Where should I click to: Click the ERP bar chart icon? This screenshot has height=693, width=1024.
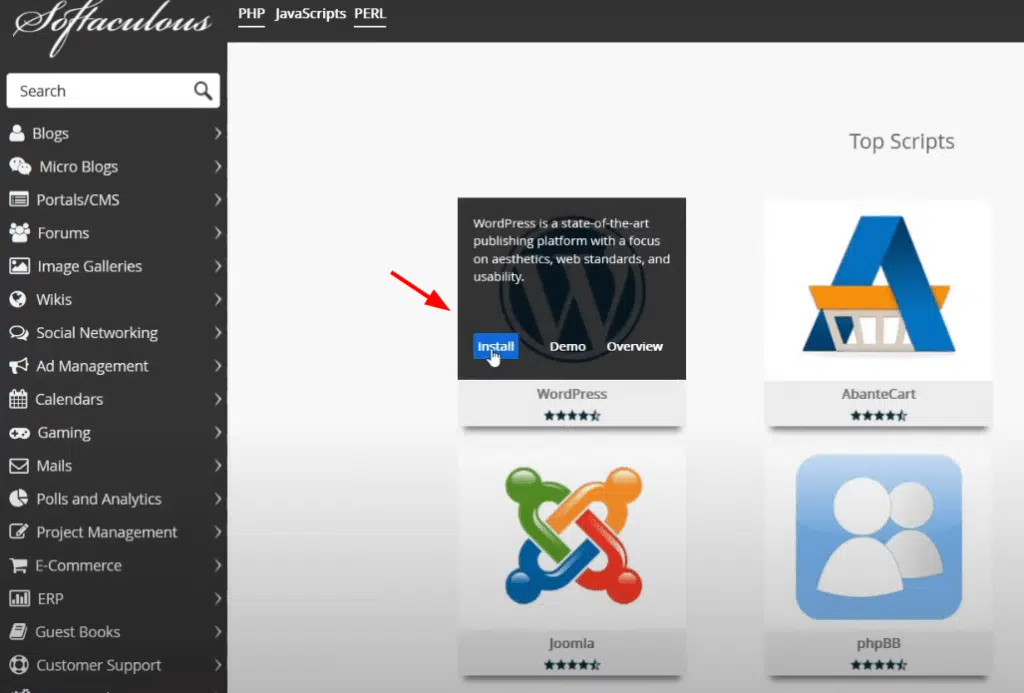click(19, 598)
